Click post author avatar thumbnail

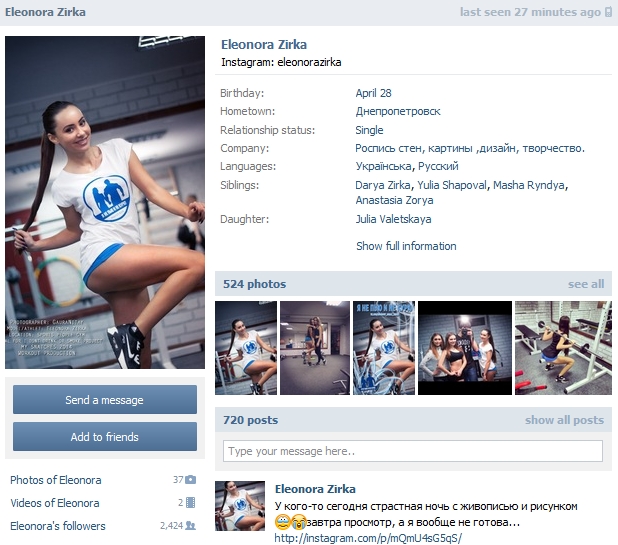tap(240, 506)
